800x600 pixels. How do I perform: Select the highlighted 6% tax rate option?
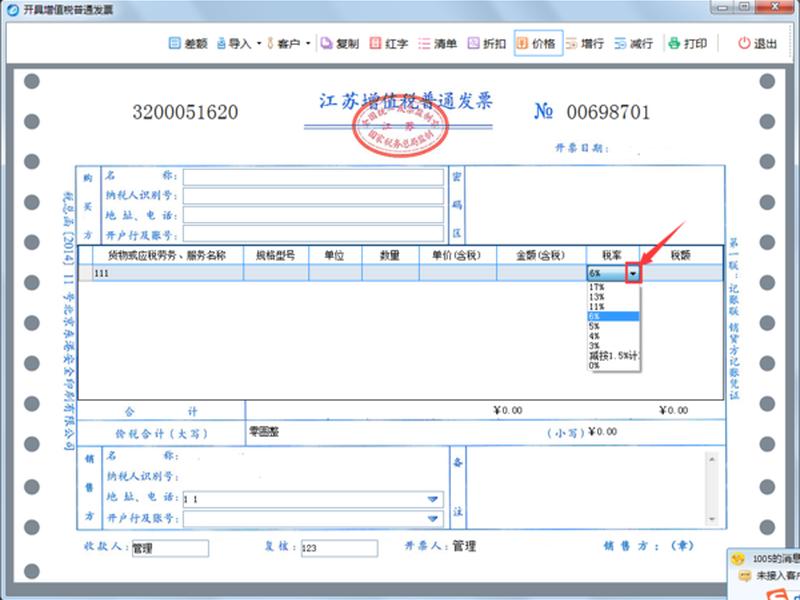pyautogui.click(x=613, y=317)
